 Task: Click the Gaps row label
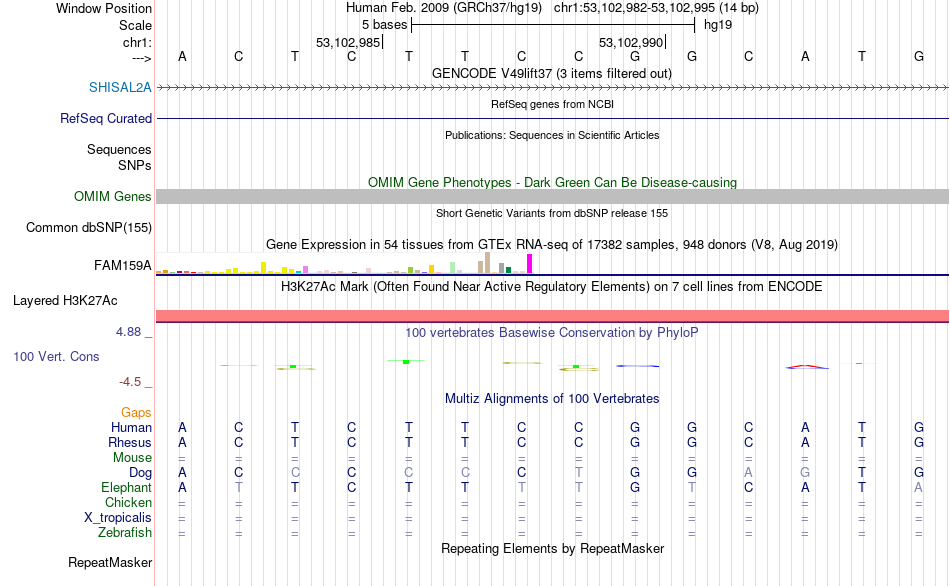pyautogui.click(x=136, y=412)
